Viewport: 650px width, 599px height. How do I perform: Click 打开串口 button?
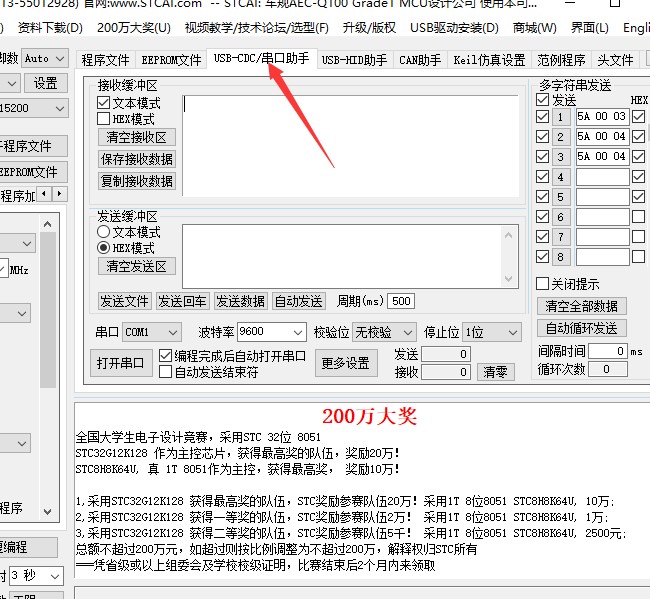121,363
